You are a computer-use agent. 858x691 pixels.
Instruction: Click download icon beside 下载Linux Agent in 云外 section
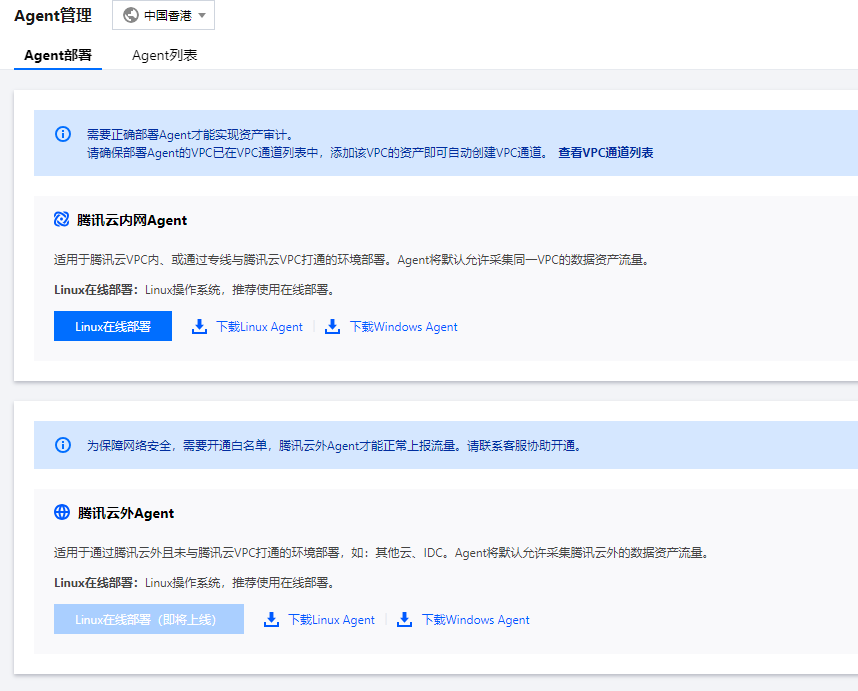click(x=271, y=620)
